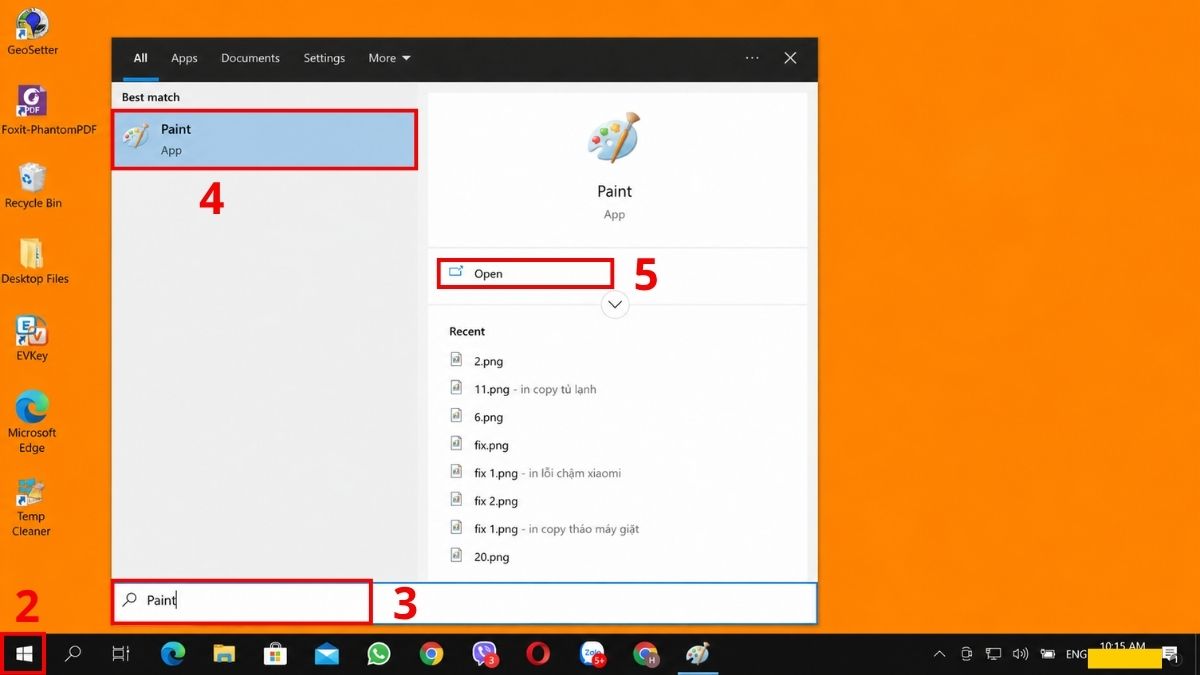
Task: Open recent file 2.png
Action: [488, 361]
